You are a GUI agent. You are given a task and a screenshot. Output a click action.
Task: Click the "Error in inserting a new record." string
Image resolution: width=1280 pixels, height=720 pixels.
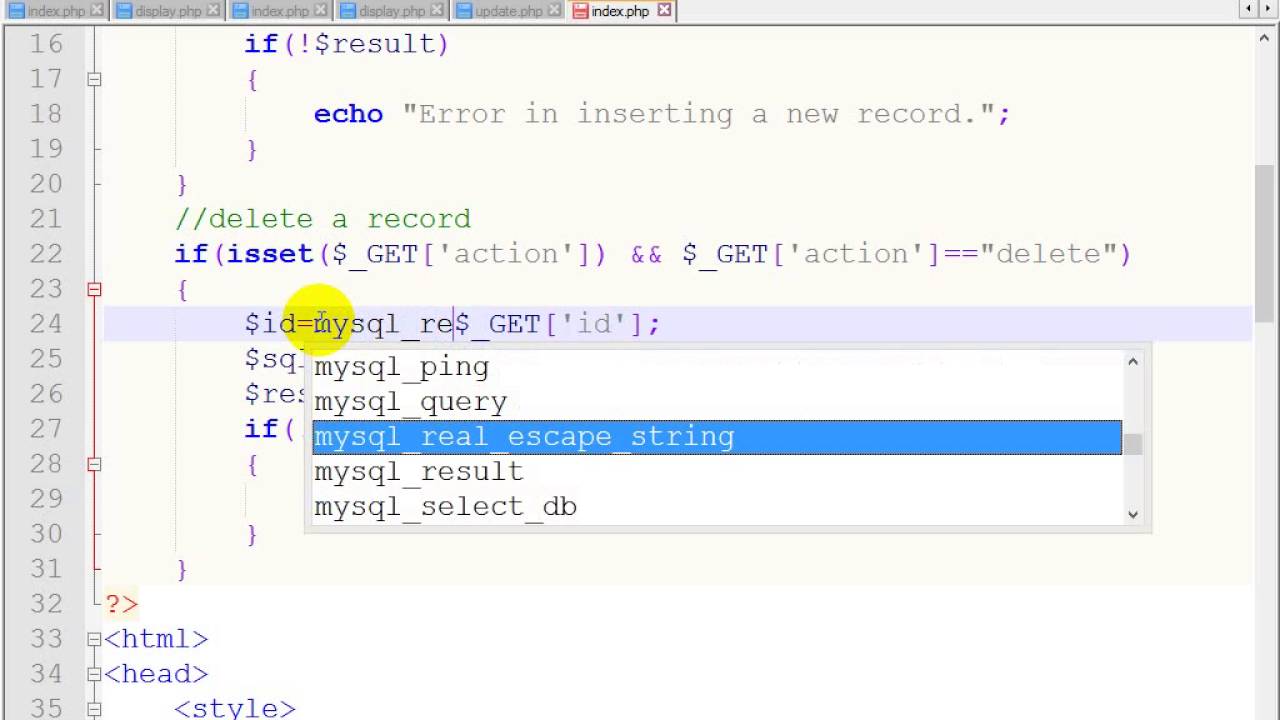click(698, 114)
